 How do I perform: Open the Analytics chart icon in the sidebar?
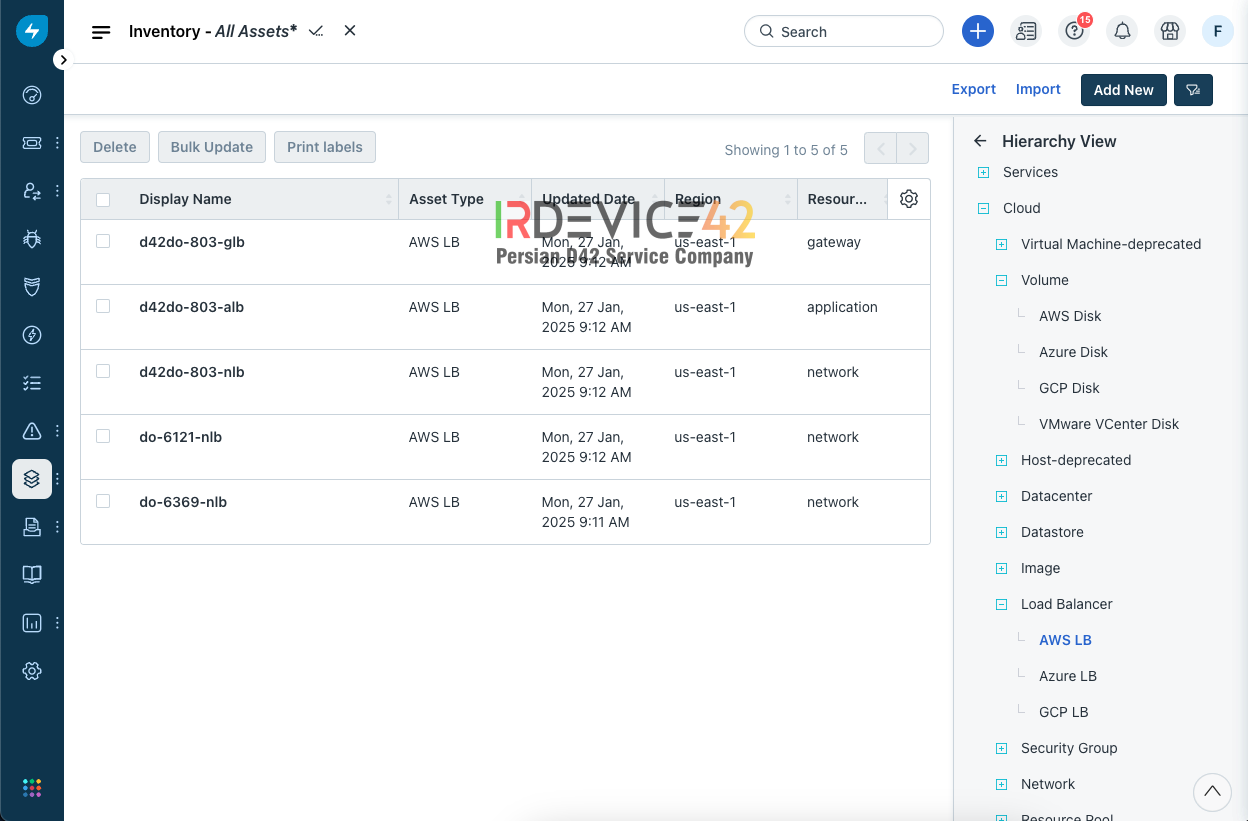32,622
